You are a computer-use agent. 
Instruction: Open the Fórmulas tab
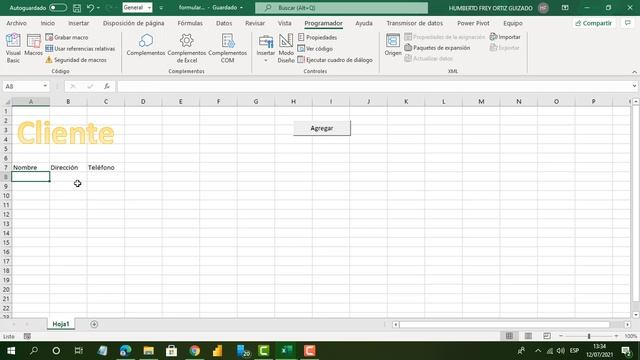click(190, 23)
